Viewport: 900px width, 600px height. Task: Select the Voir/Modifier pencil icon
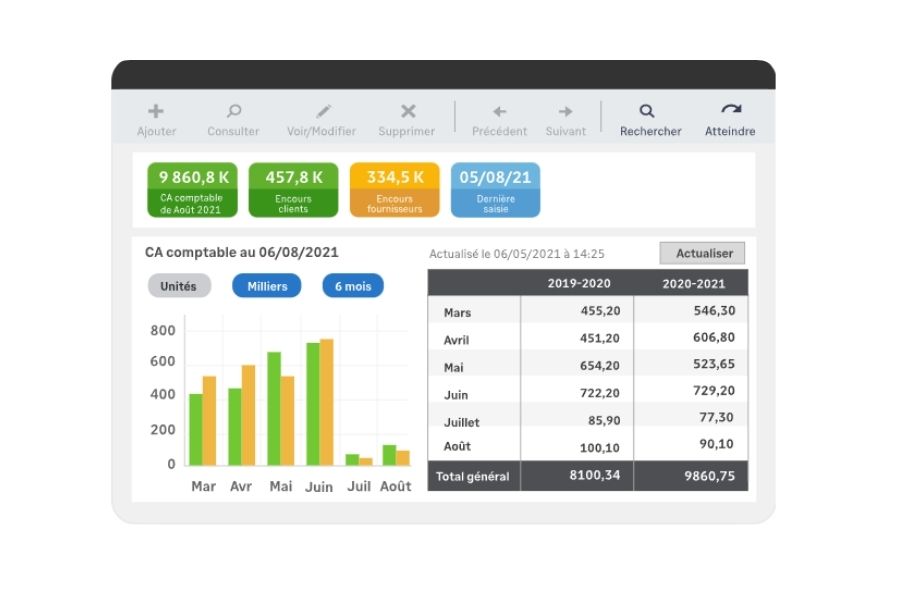point(323,112)
